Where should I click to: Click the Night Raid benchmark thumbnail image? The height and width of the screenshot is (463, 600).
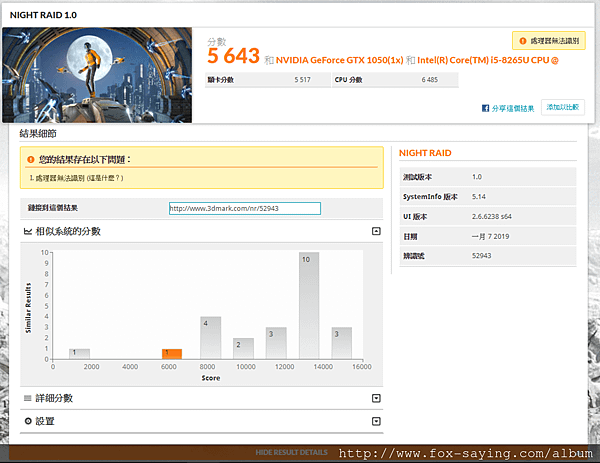(x=97, y=75)
